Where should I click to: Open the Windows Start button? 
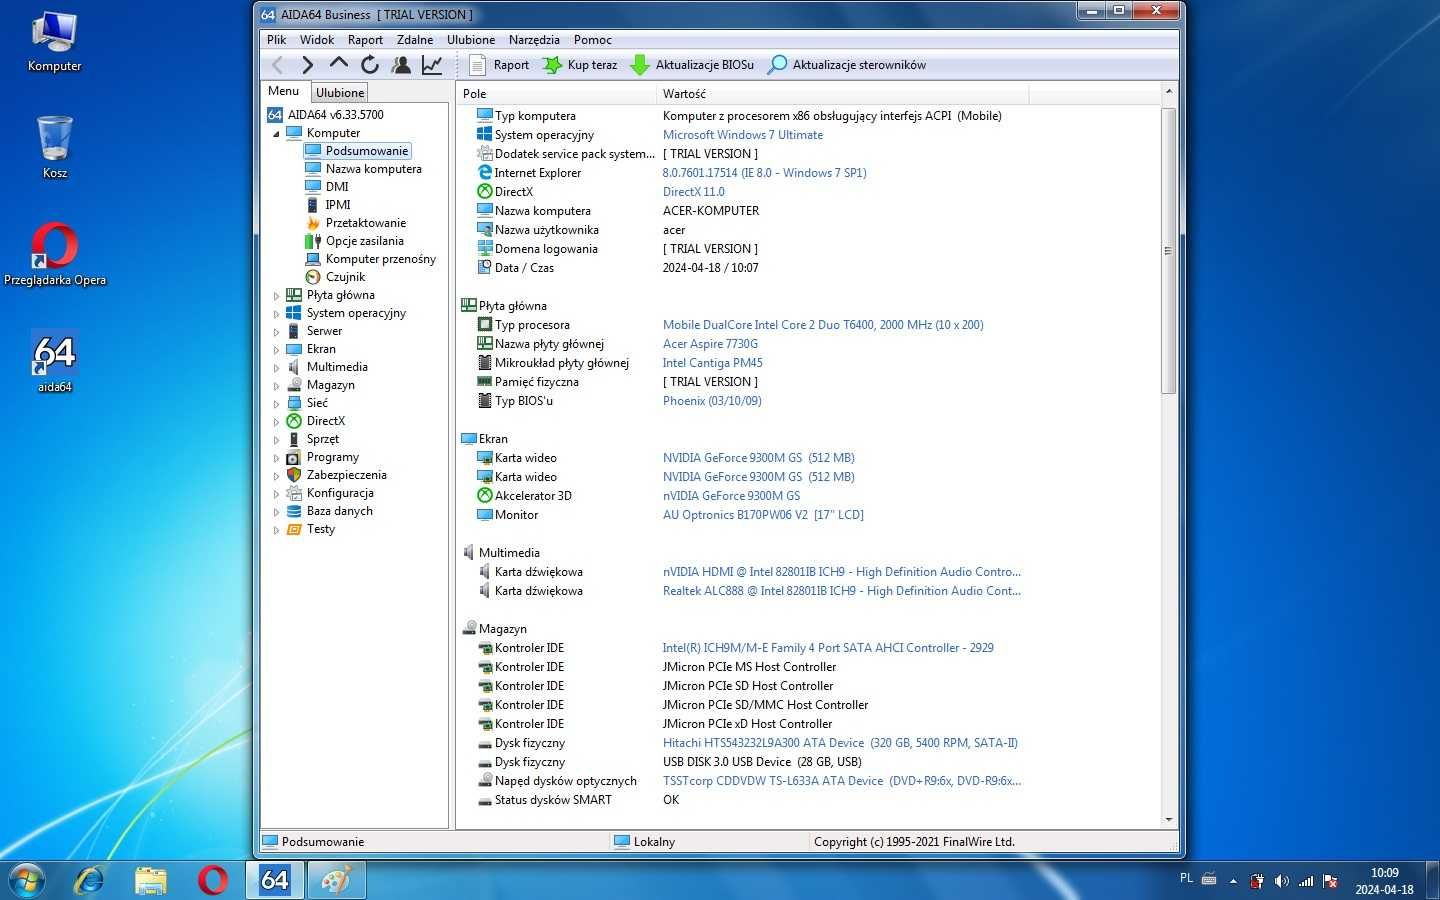tap(26, 880)
